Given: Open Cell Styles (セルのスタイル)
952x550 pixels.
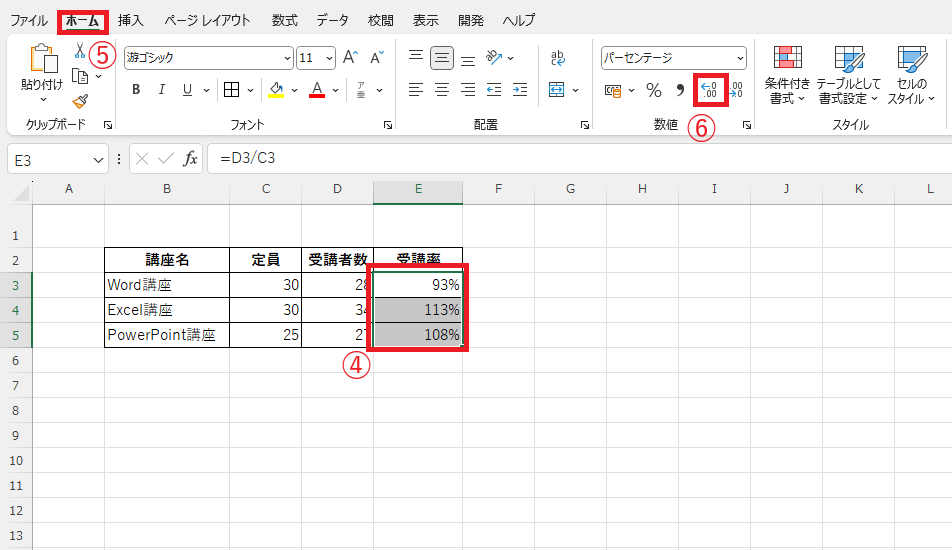Looking at the screenshot, I should pos(911,75).
